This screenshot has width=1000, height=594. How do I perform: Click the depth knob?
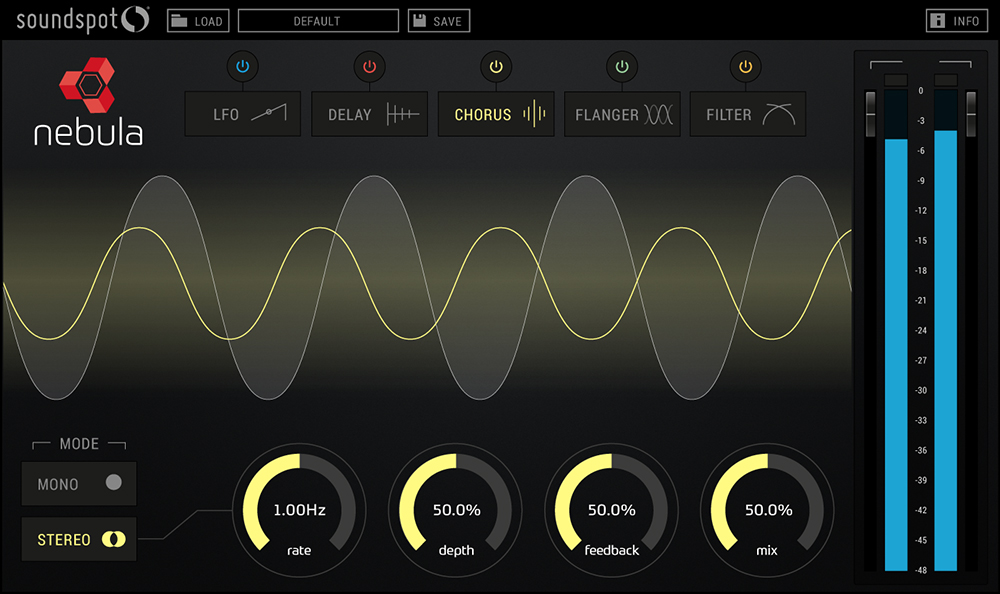(x=455, y=510)
